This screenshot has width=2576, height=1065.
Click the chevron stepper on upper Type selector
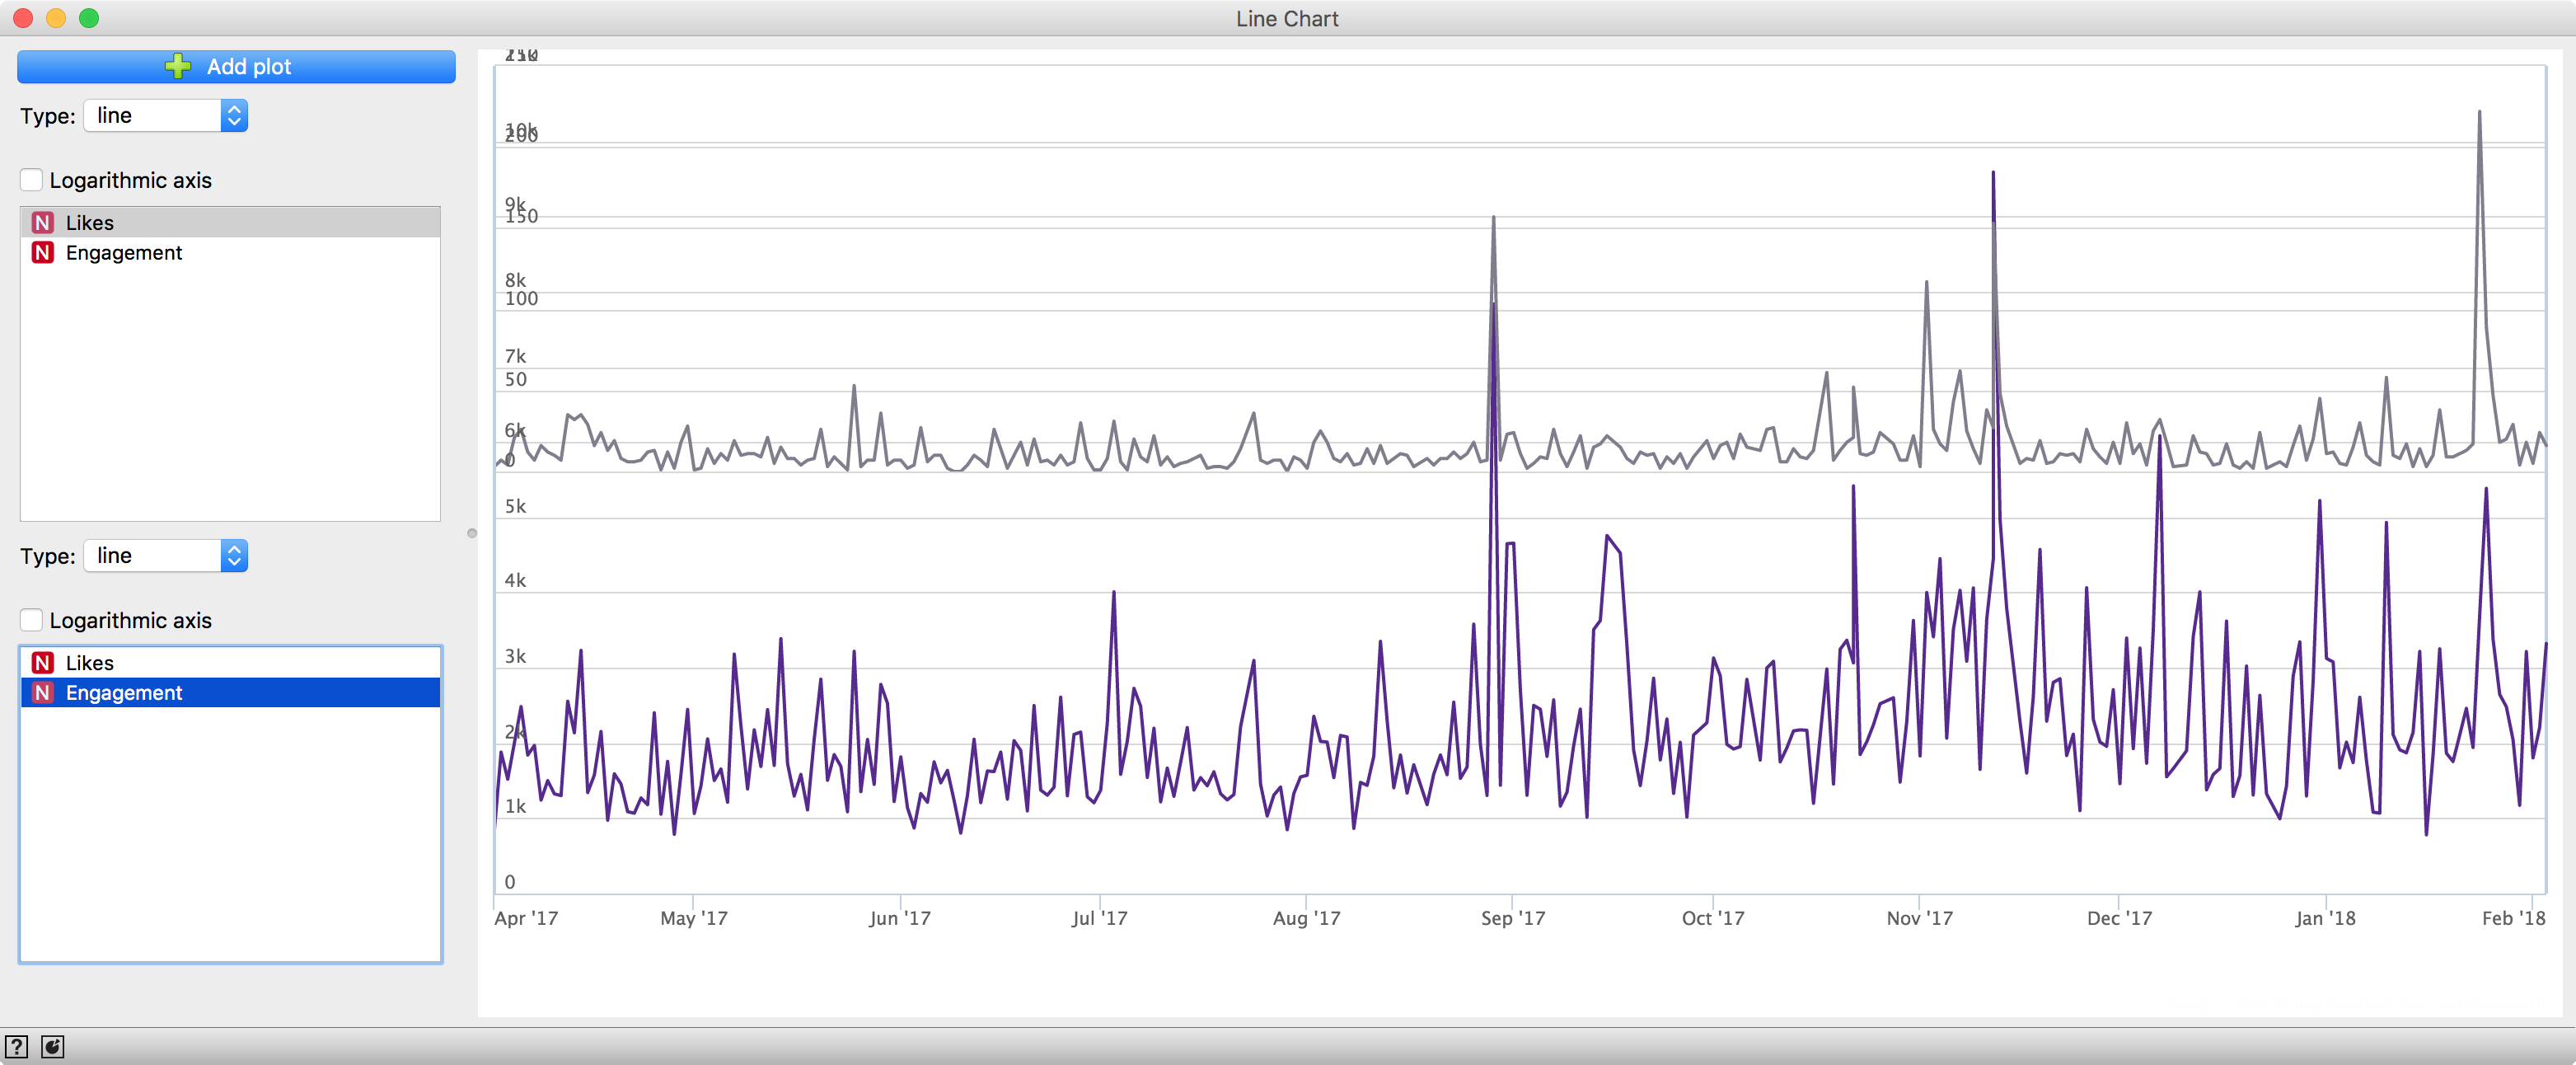(x=233, y=115)
